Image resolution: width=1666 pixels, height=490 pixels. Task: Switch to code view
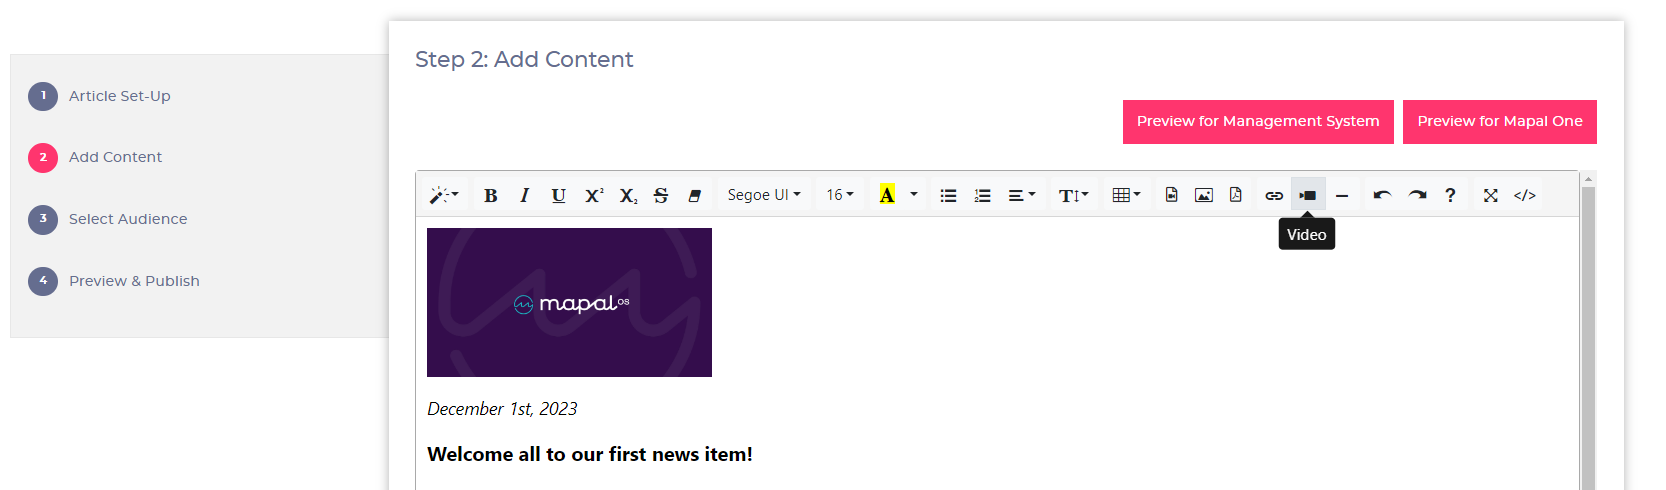[1525, 195]
